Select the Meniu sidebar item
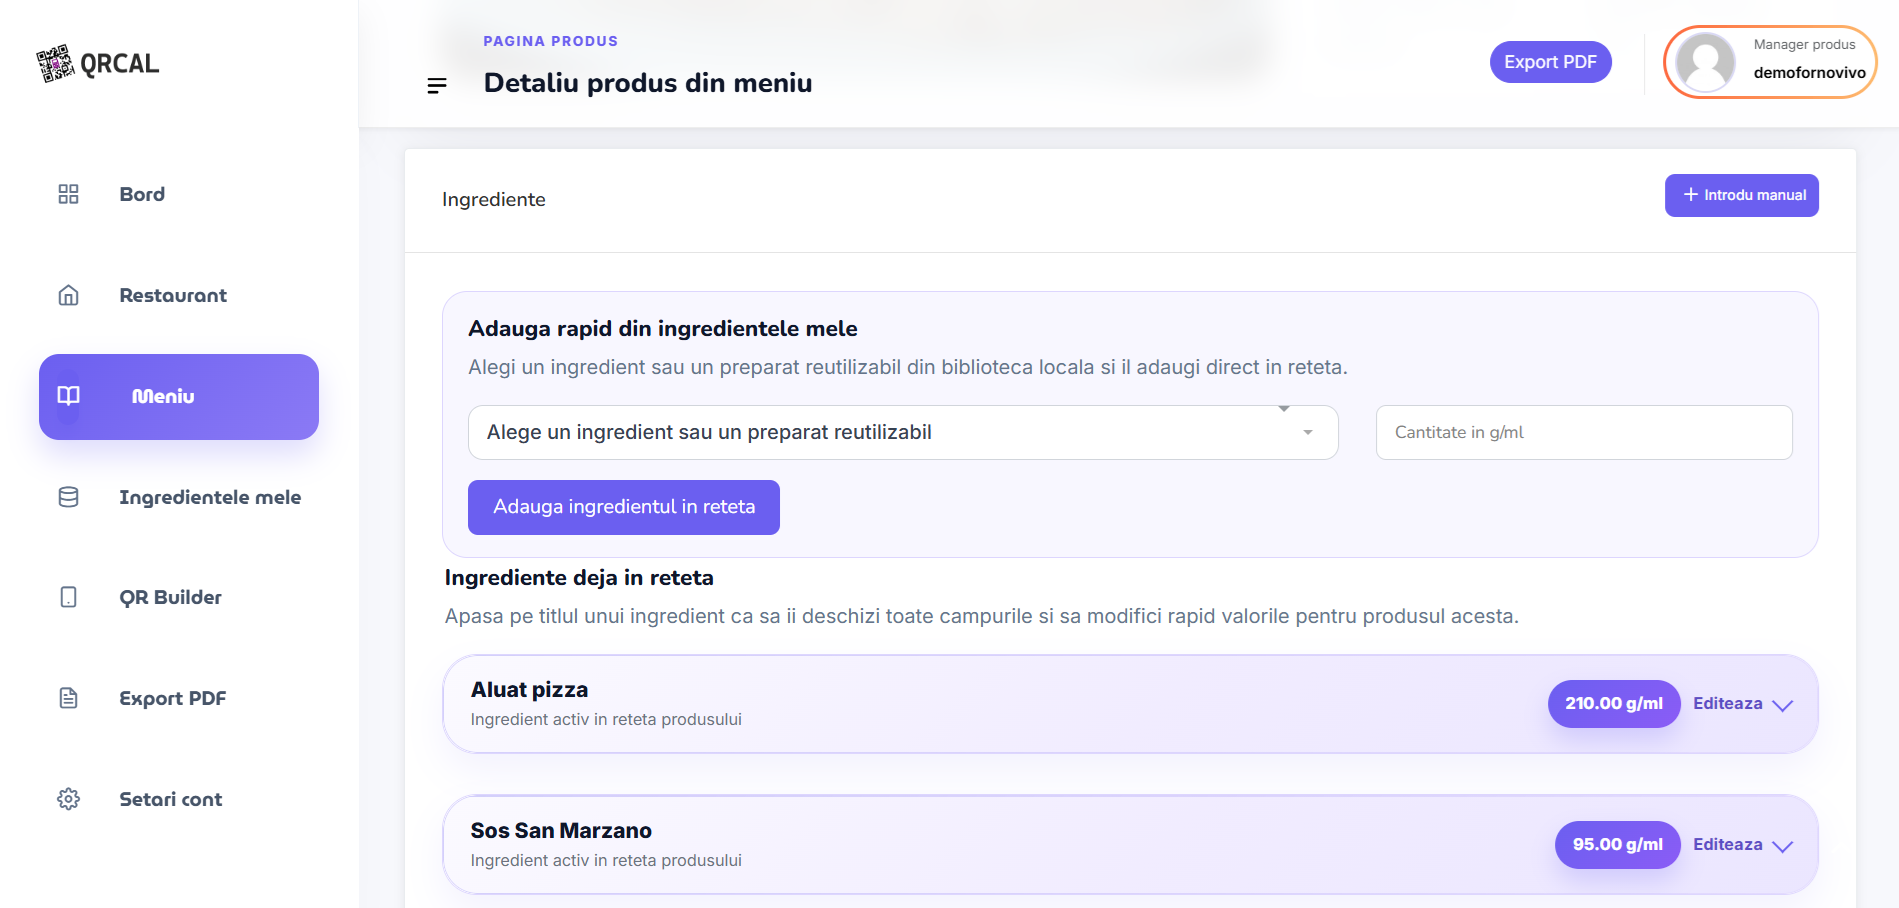This screenshot has height=908, width=1899. [179, 397]
